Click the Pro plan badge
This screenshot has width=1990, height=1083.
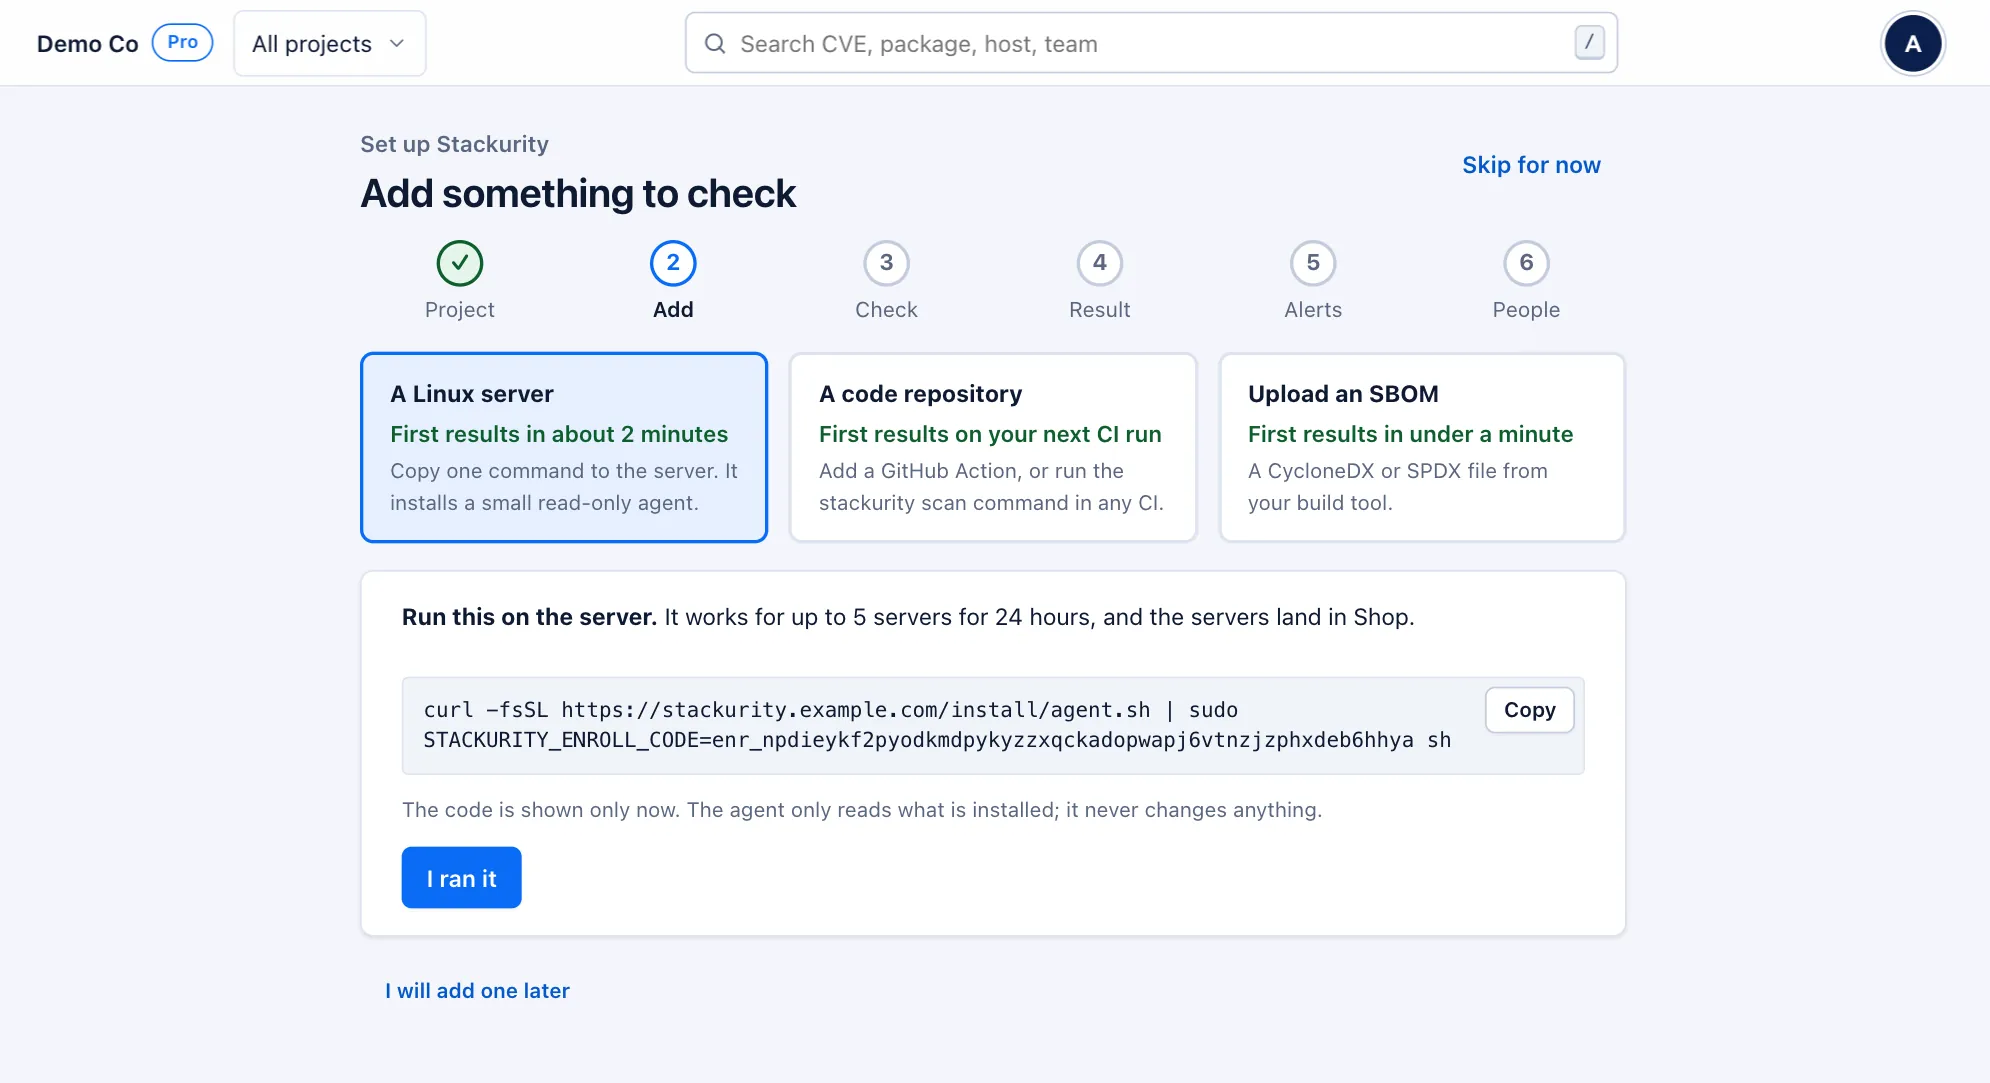(182, 42)
